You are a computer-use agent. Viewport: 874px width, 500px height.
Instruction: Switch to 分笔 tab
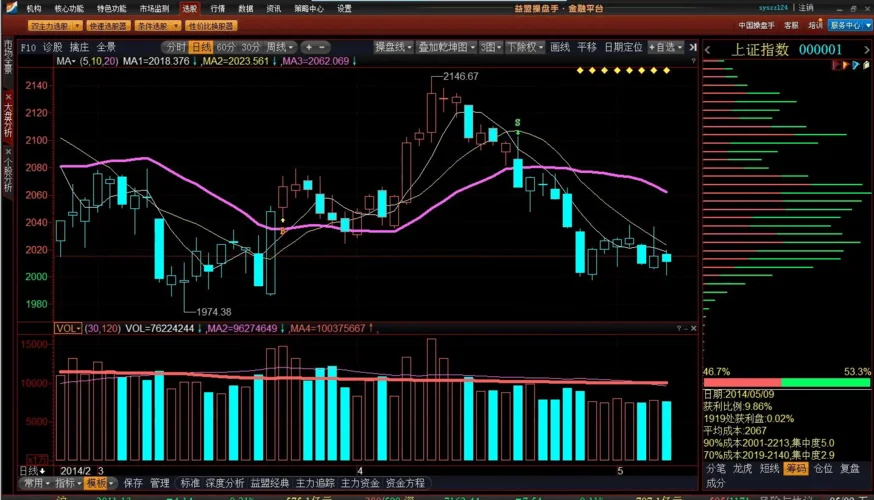716,469
